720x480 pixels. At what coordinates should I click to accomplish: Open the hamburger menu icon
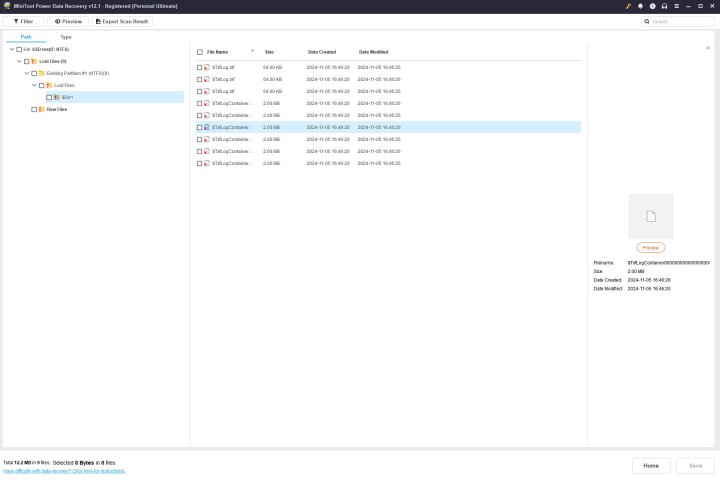click(676, 6)
